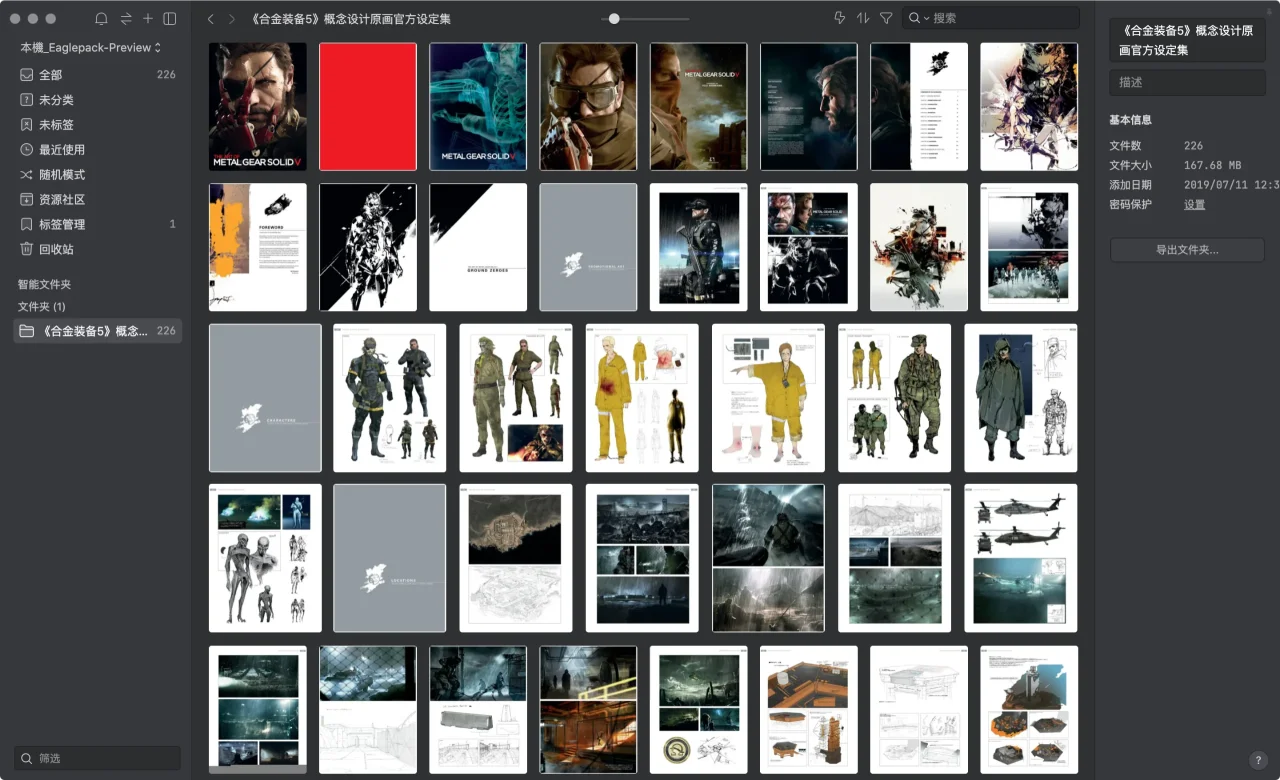Select the table of contents page thumbnail

coord(919,107)
